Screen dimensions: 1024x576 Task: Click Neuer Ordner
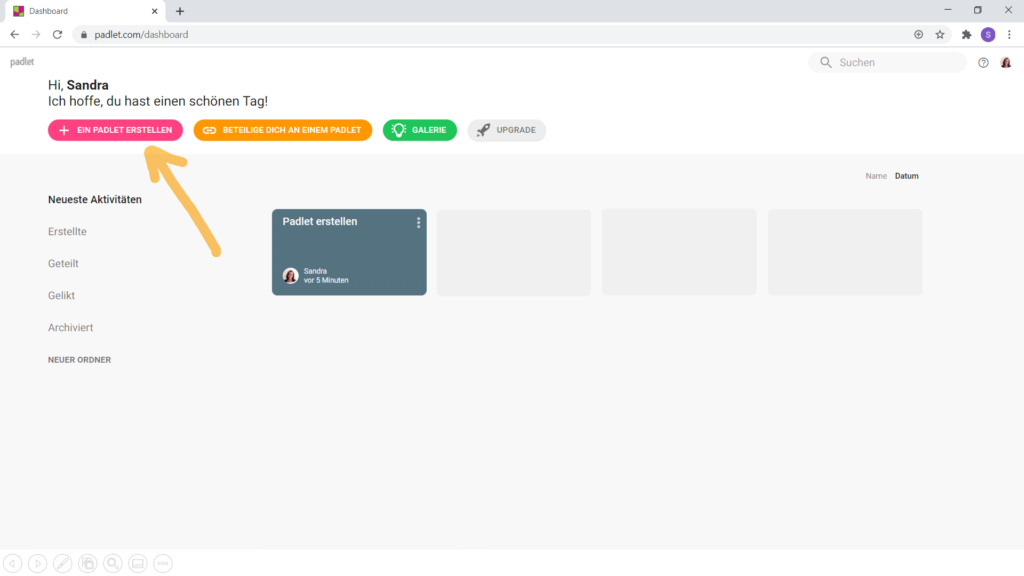(80, 360)
